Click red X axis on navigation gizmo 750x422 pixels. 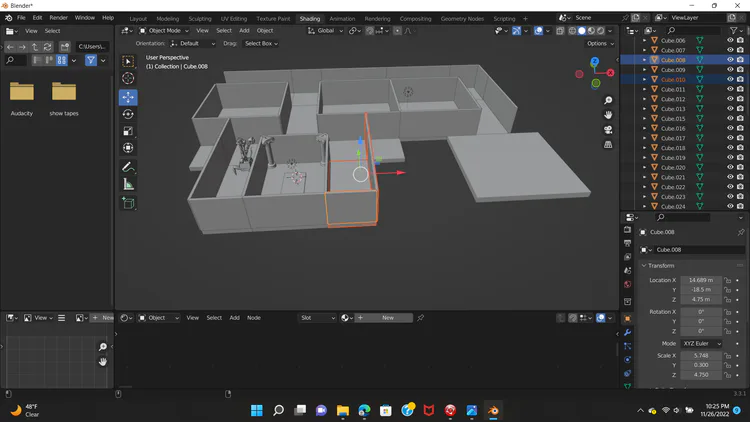[x=610, y=73]
